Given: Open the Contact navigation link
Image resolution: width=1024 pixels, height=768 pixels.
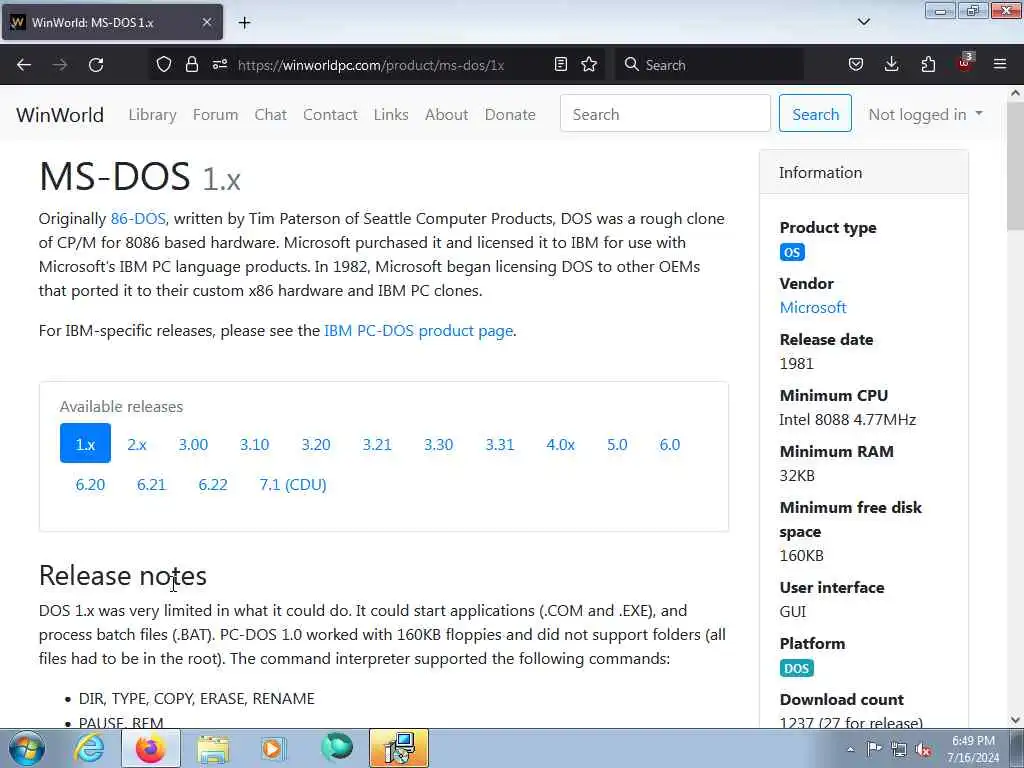Looking at the screenshot, I should click(x=330, y=115).
